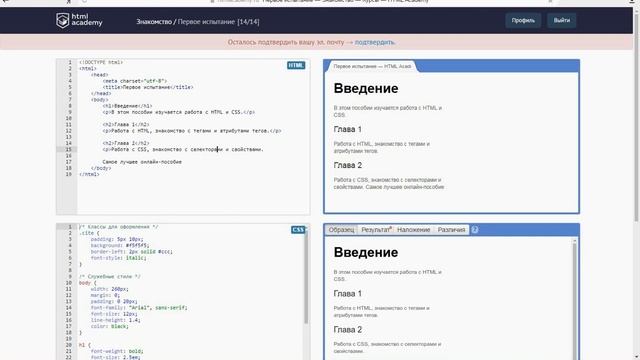Click the meta charset code line
Screen dimensions: 640x360
tap(135, 81)
